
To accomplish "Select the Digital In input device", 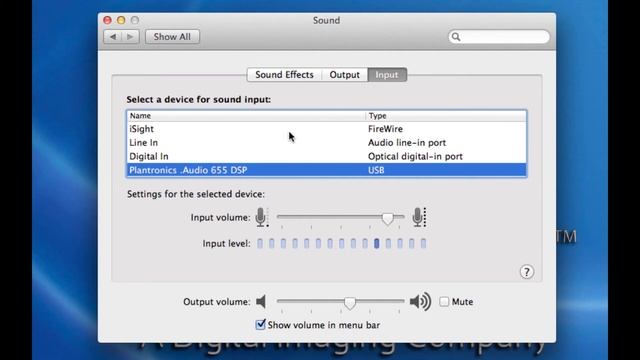I will 327,157.
